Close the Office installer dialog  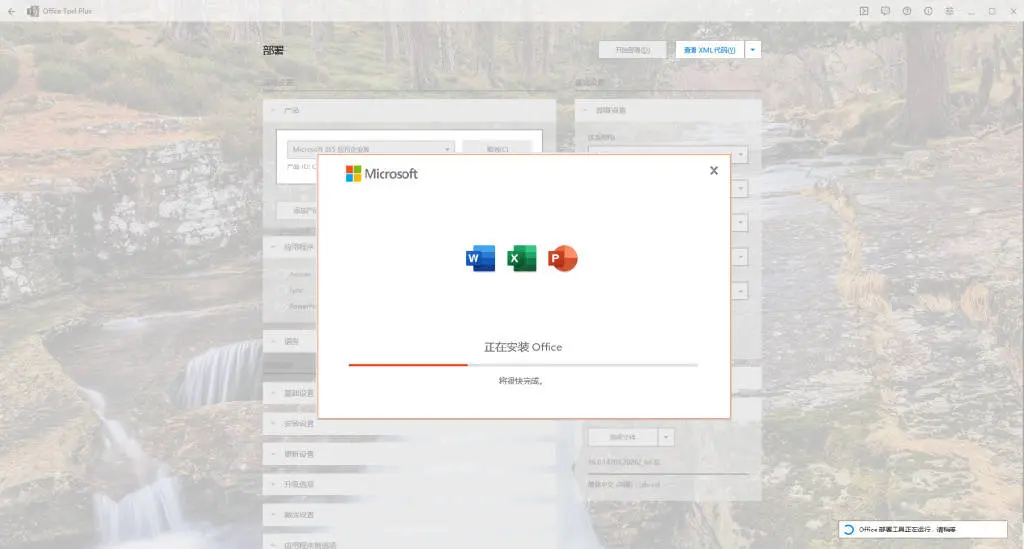pyautogui.click(x=714, y=170)
